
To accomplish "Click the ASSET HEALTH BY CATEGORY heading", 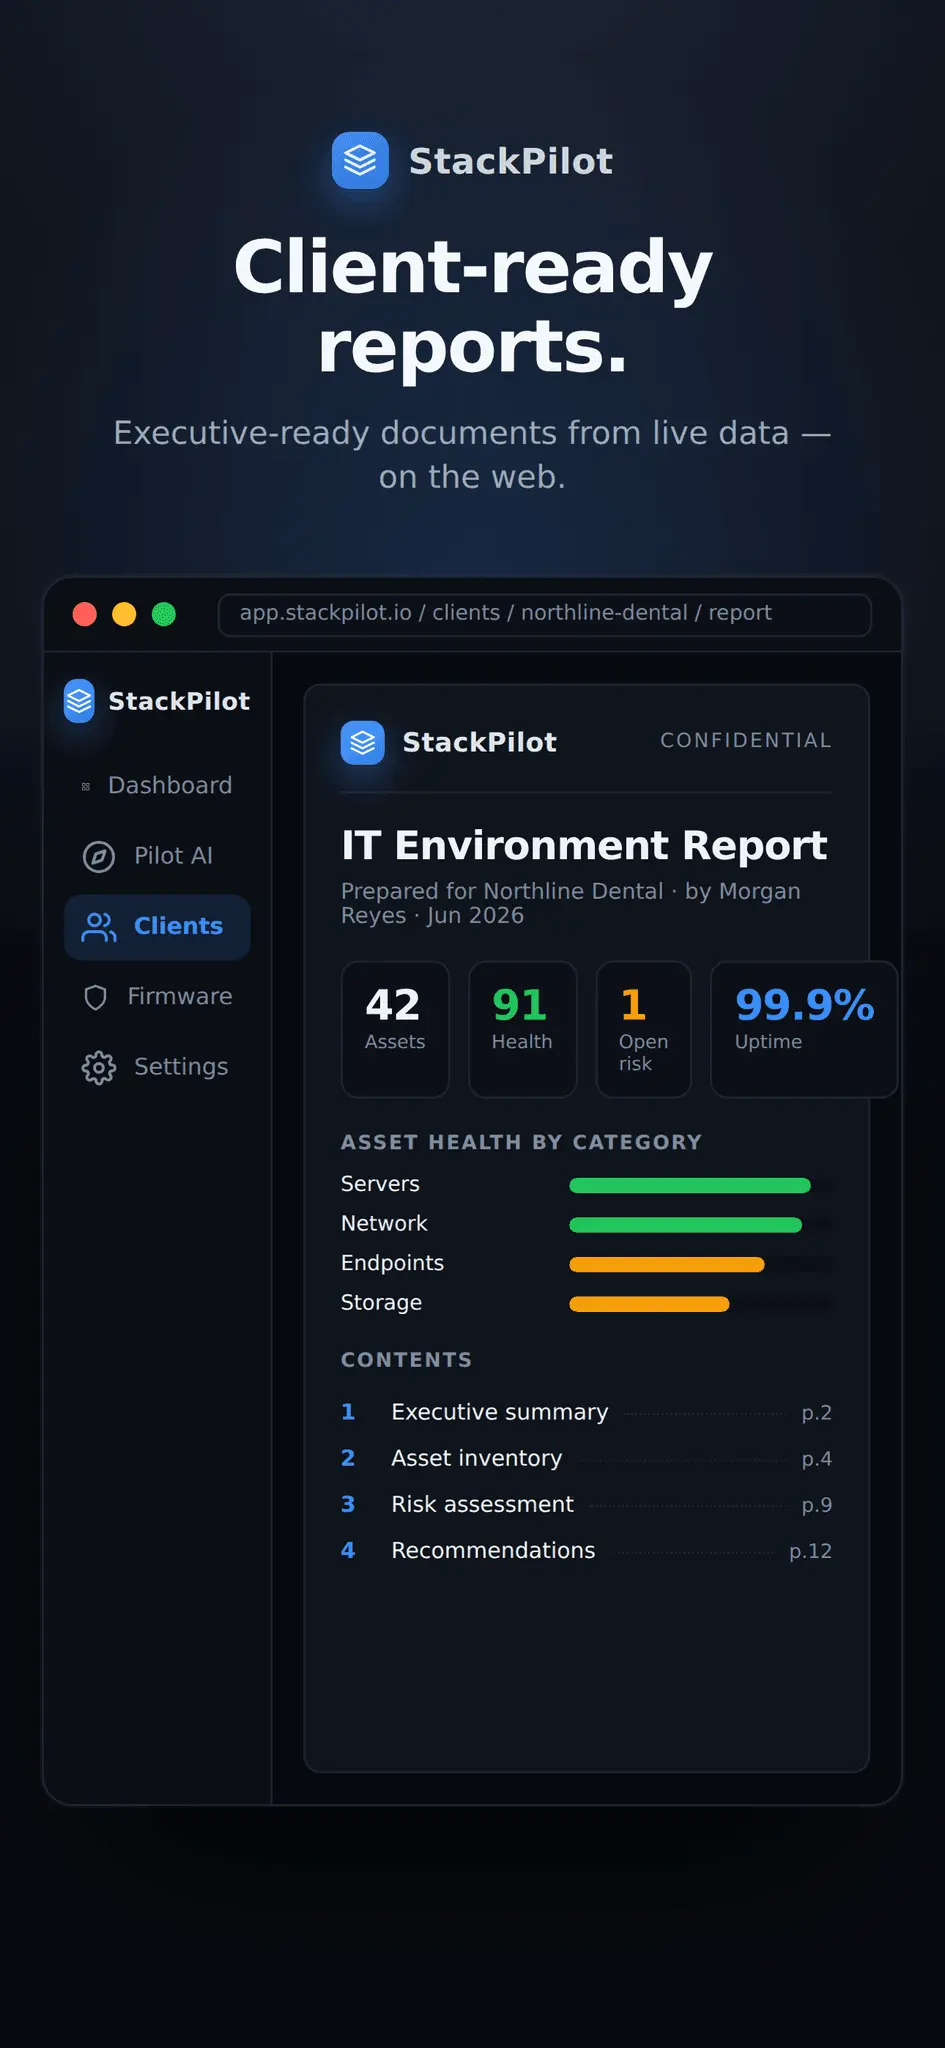I will (521, 1142).
